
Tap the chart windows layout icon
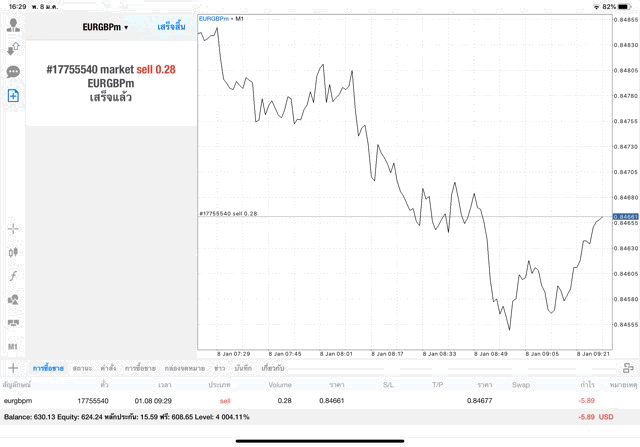coord(14,322)
